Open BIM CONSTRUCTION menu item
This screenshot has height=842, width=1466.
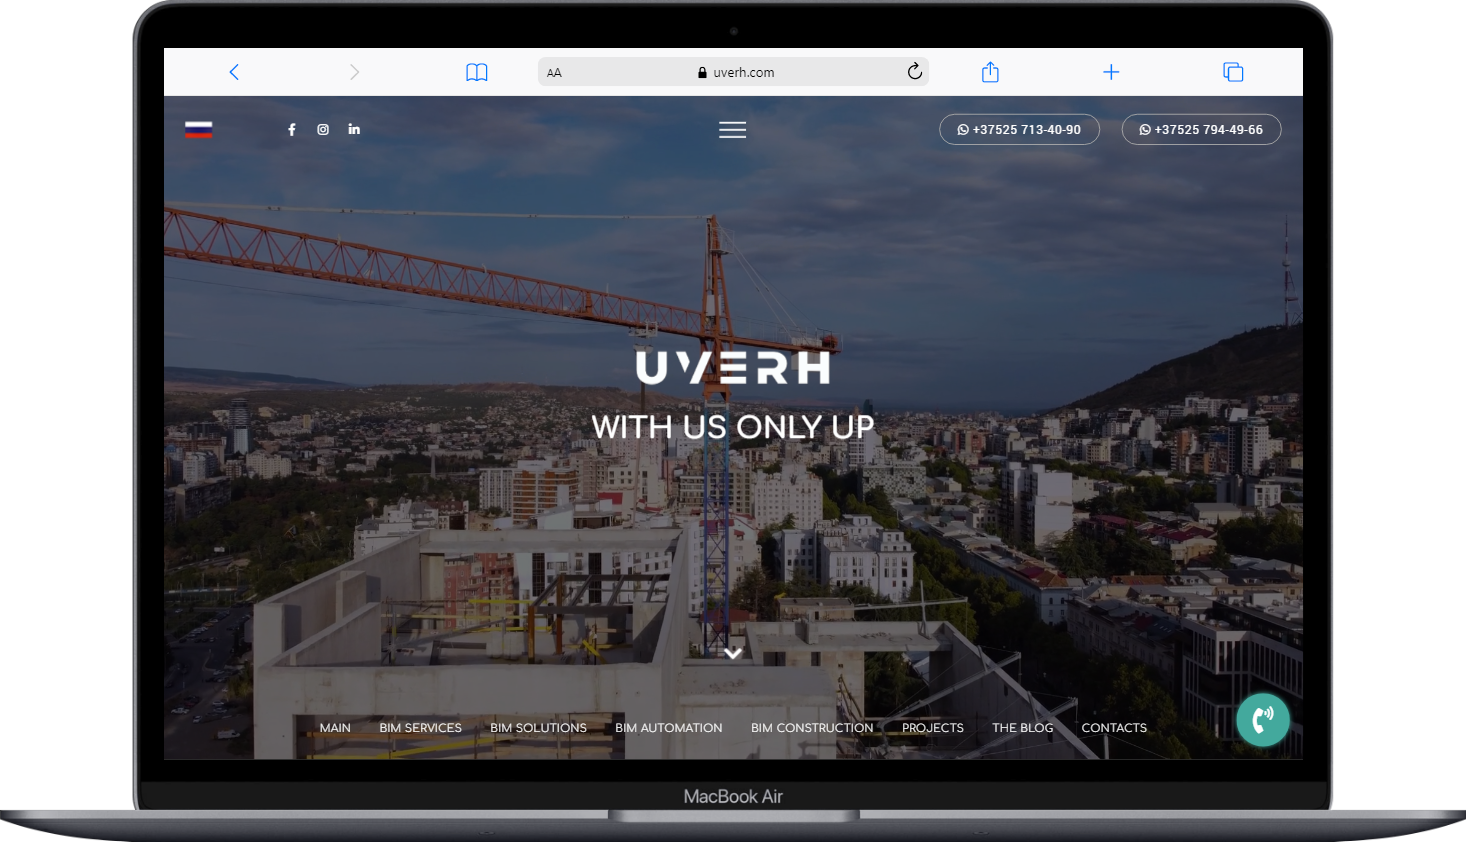point(812,728)
